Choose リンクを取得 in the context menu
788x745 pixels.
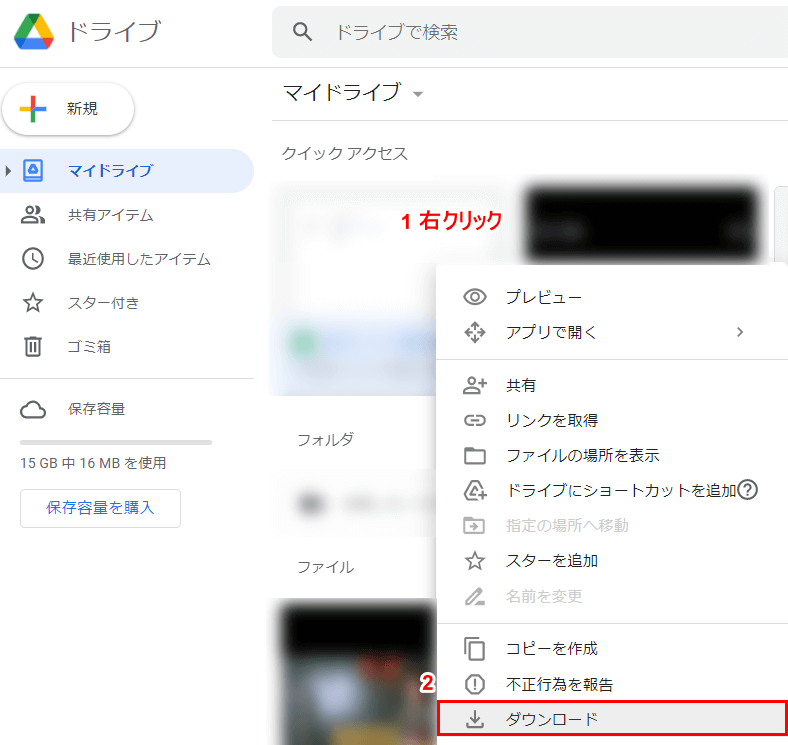point(551,420)
